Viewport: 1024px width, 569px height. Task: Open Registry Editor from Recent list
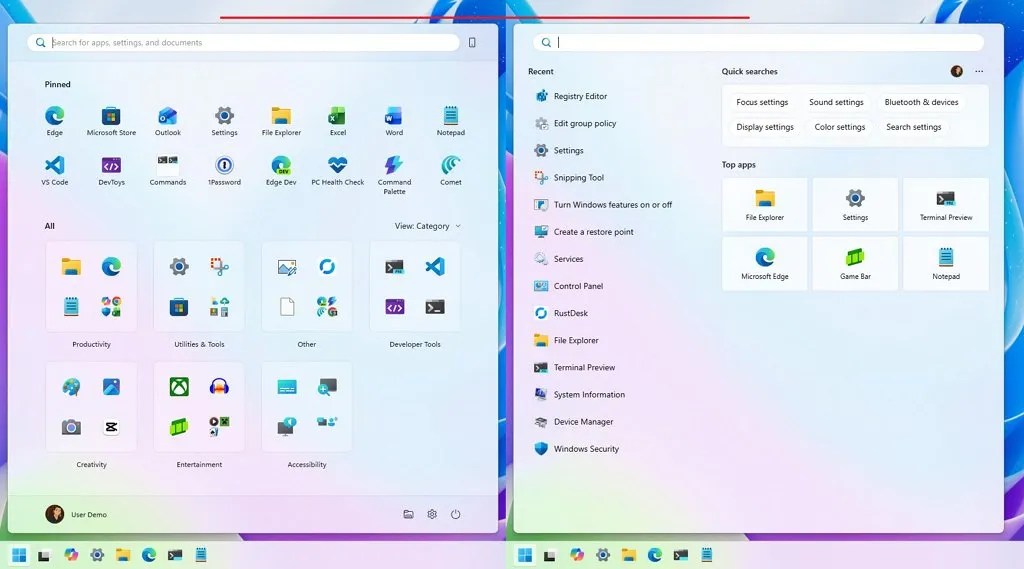pos(571,96)
